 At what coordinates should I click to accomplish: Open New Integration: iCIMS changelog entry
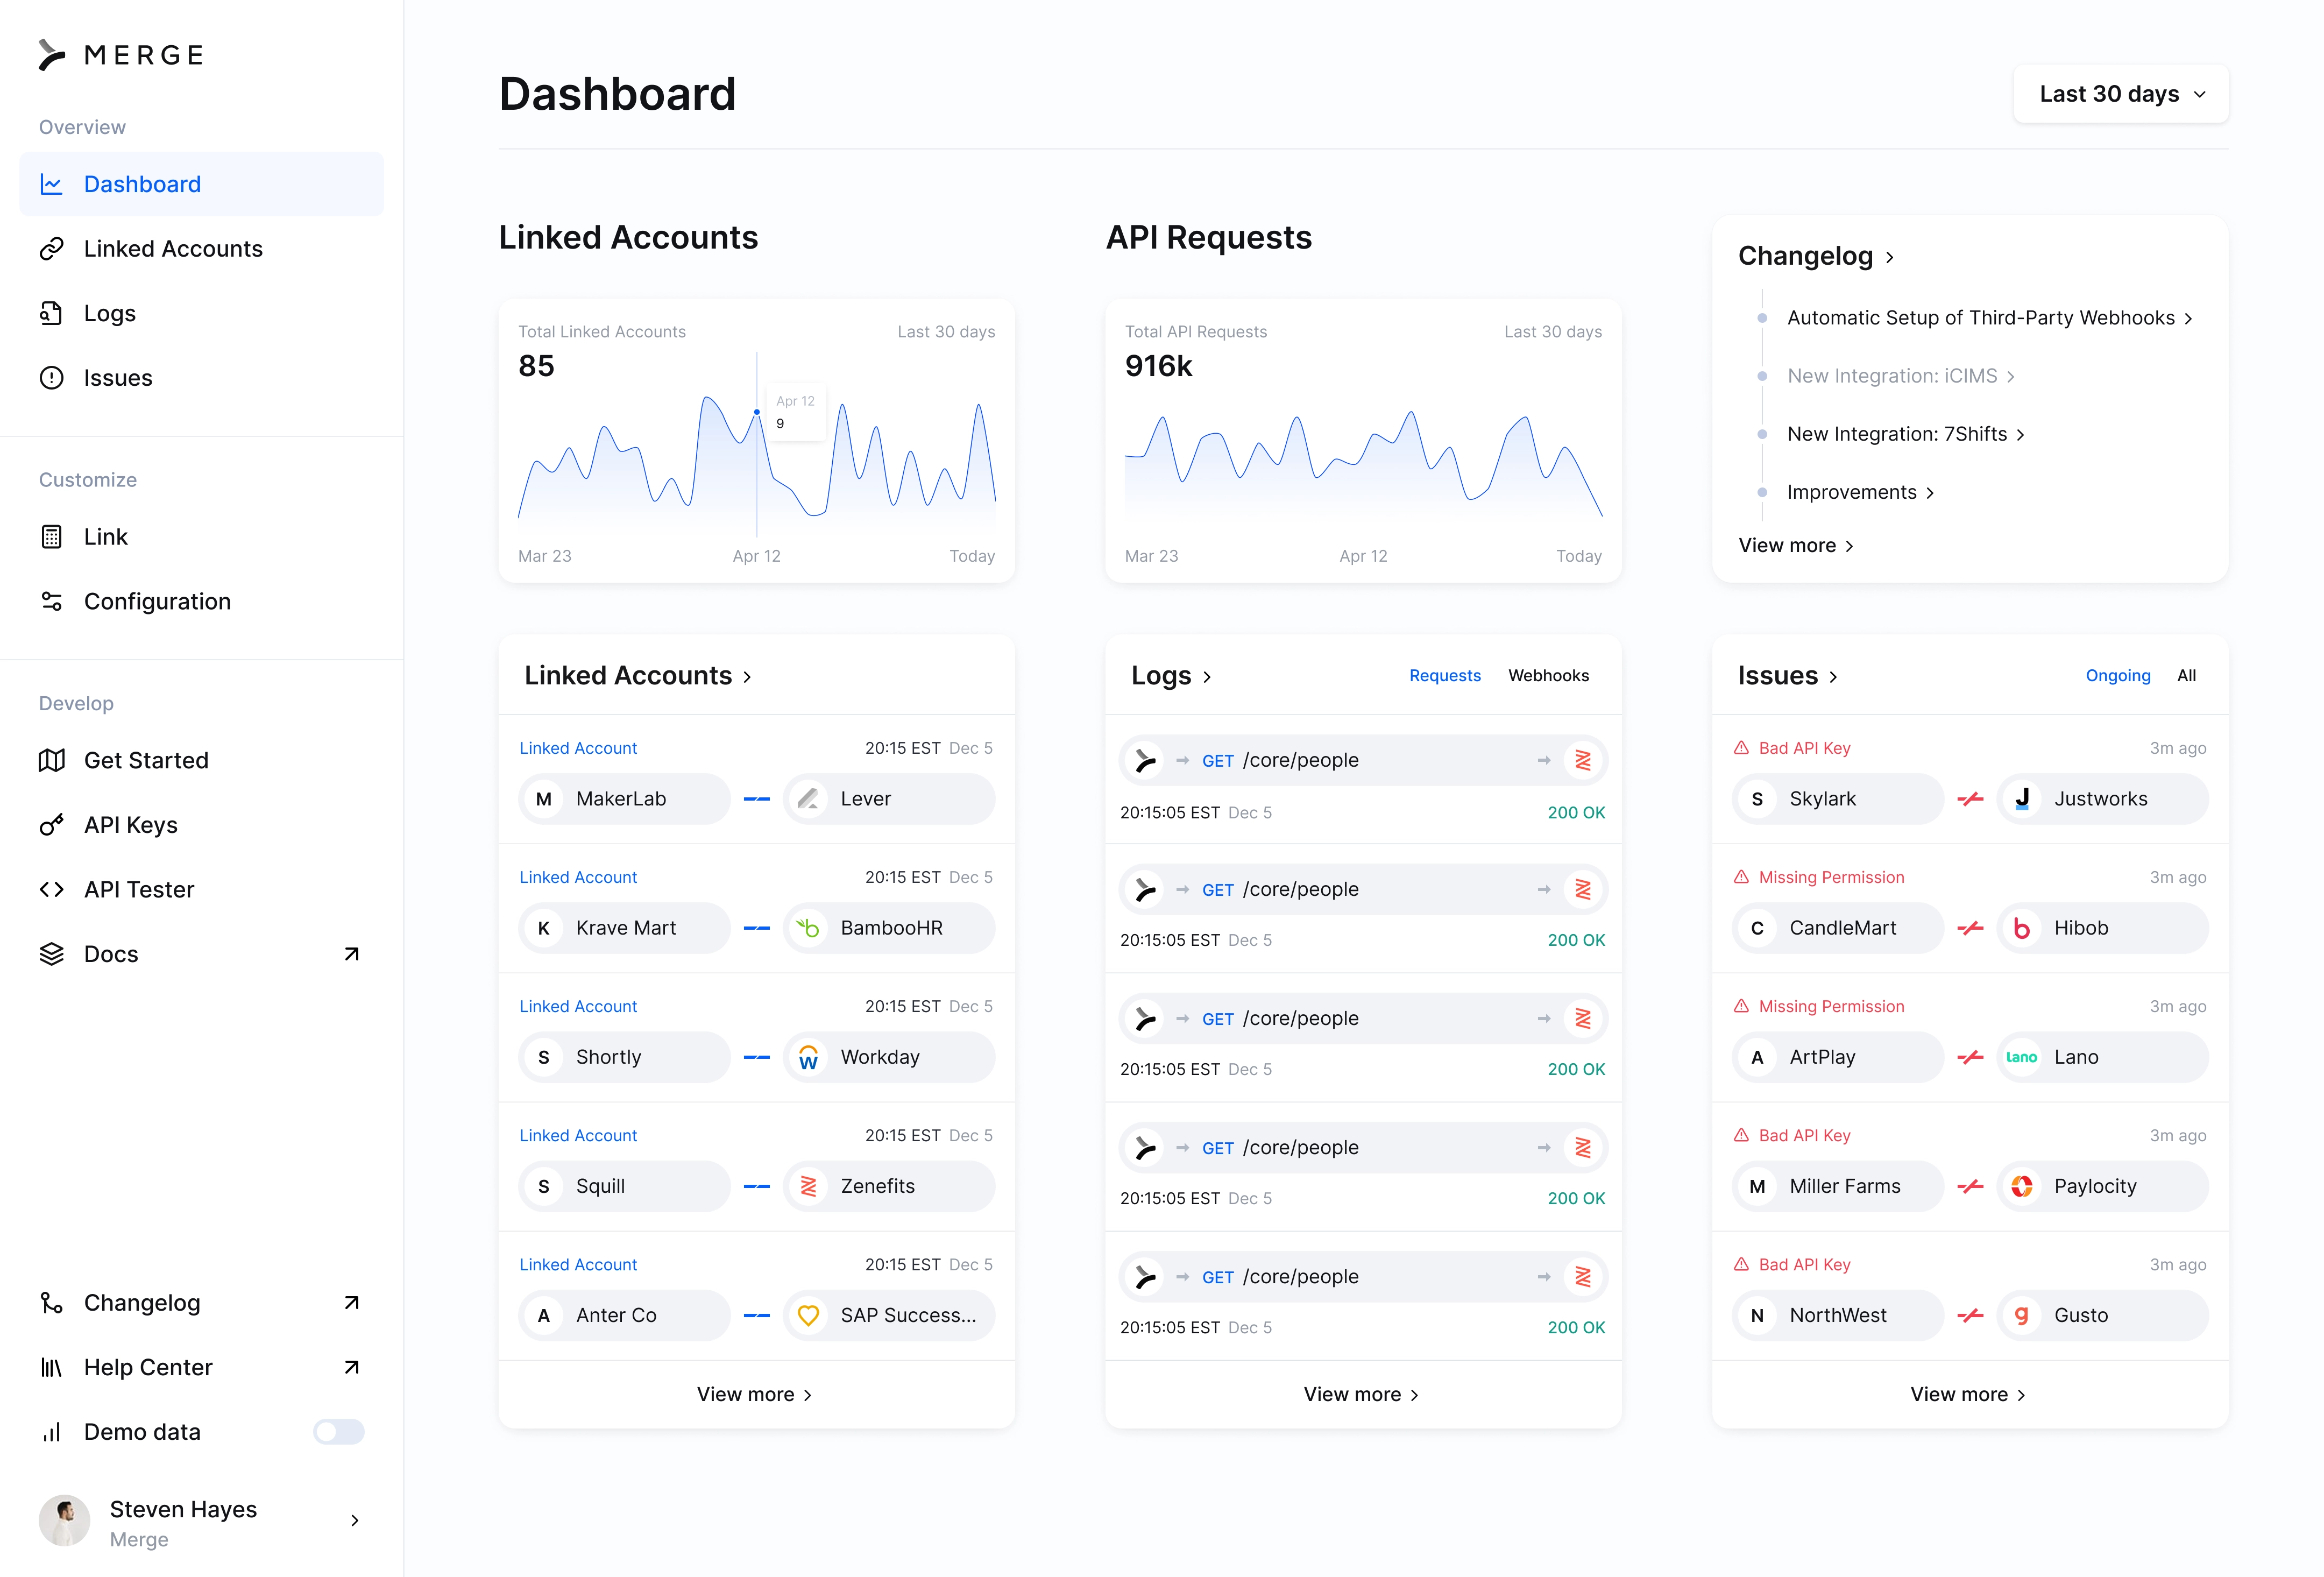coord(1900,376)
